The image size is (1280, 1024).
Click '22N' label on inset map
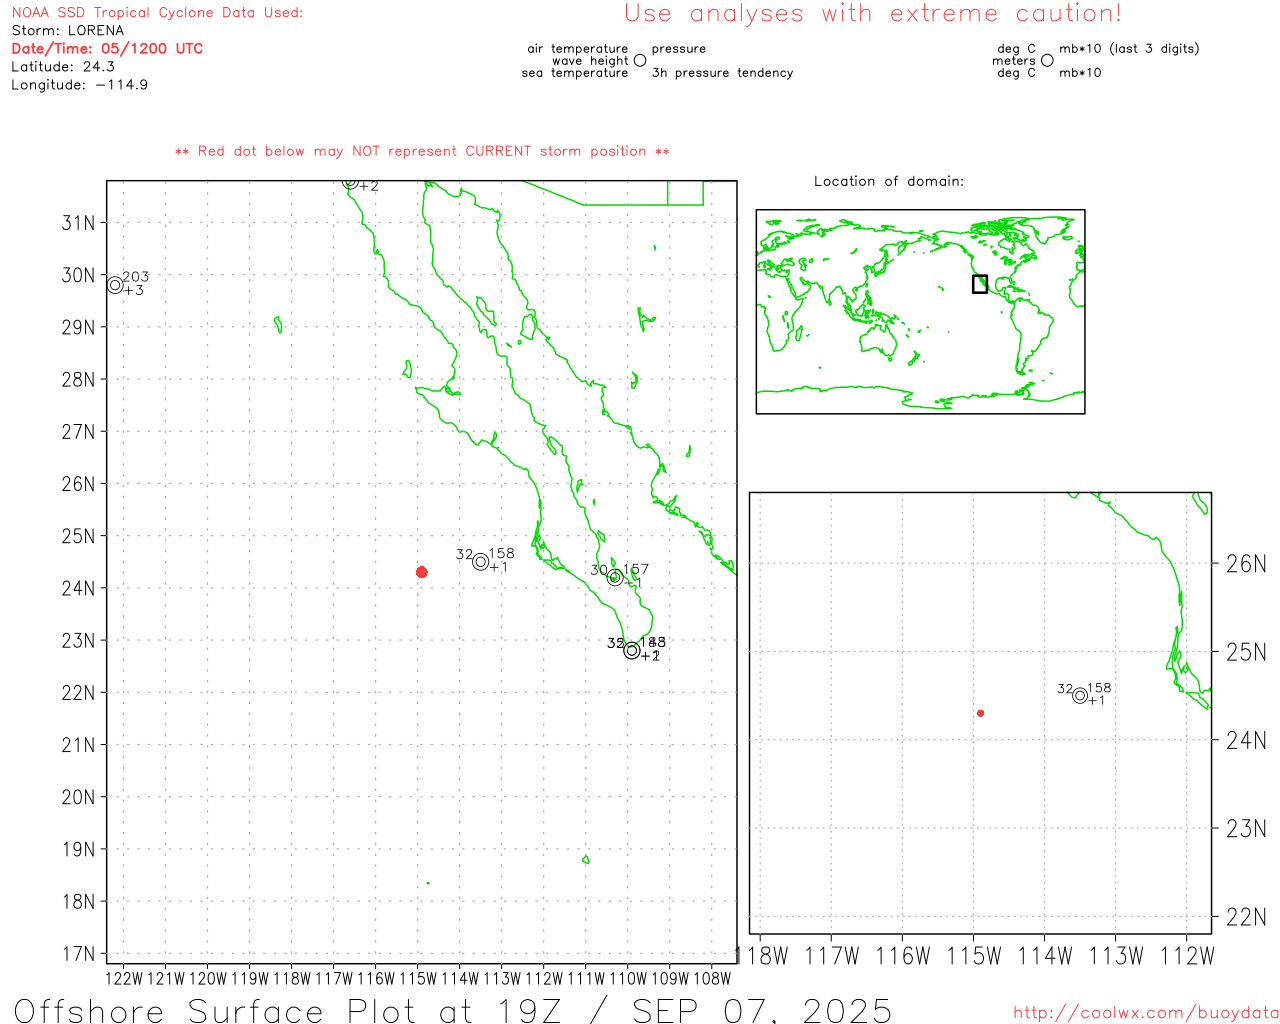tap(1246, 917)
